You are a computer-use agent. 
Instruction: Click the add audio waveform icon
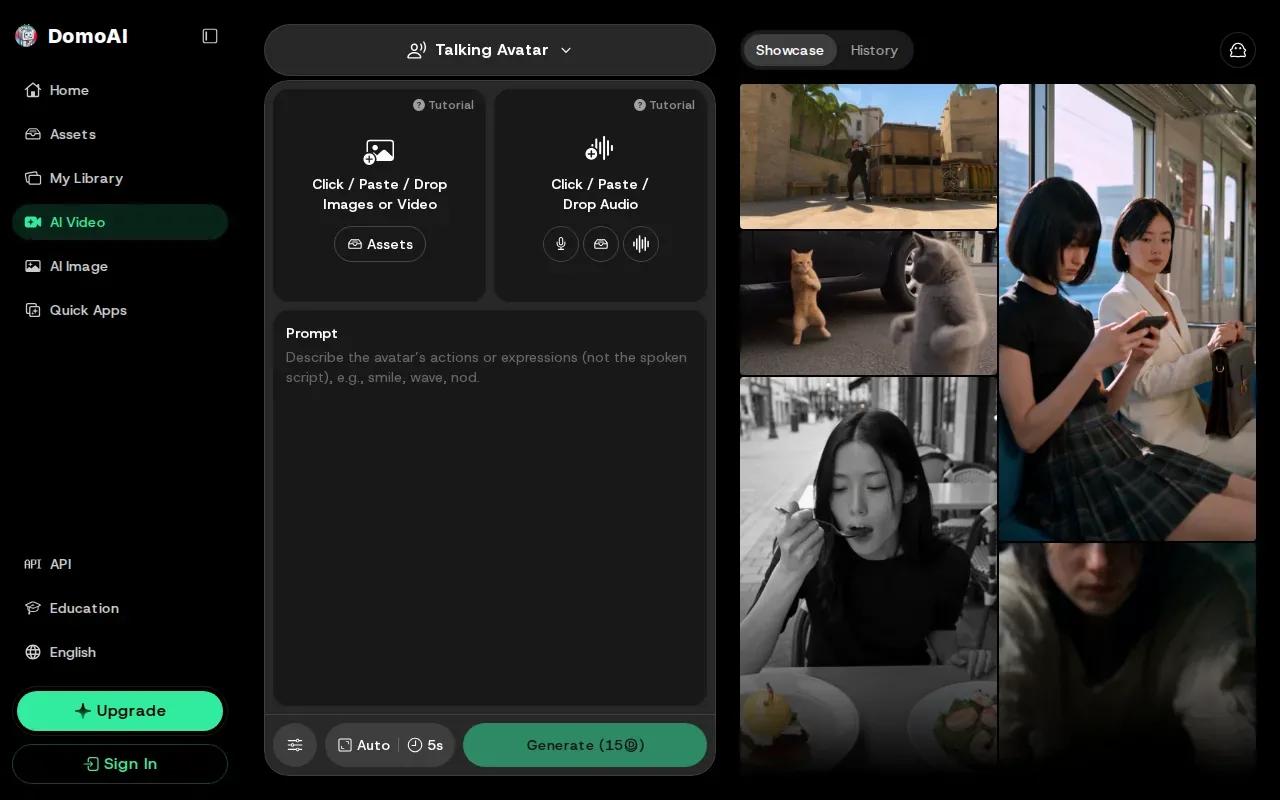click(x=599, y=149)
